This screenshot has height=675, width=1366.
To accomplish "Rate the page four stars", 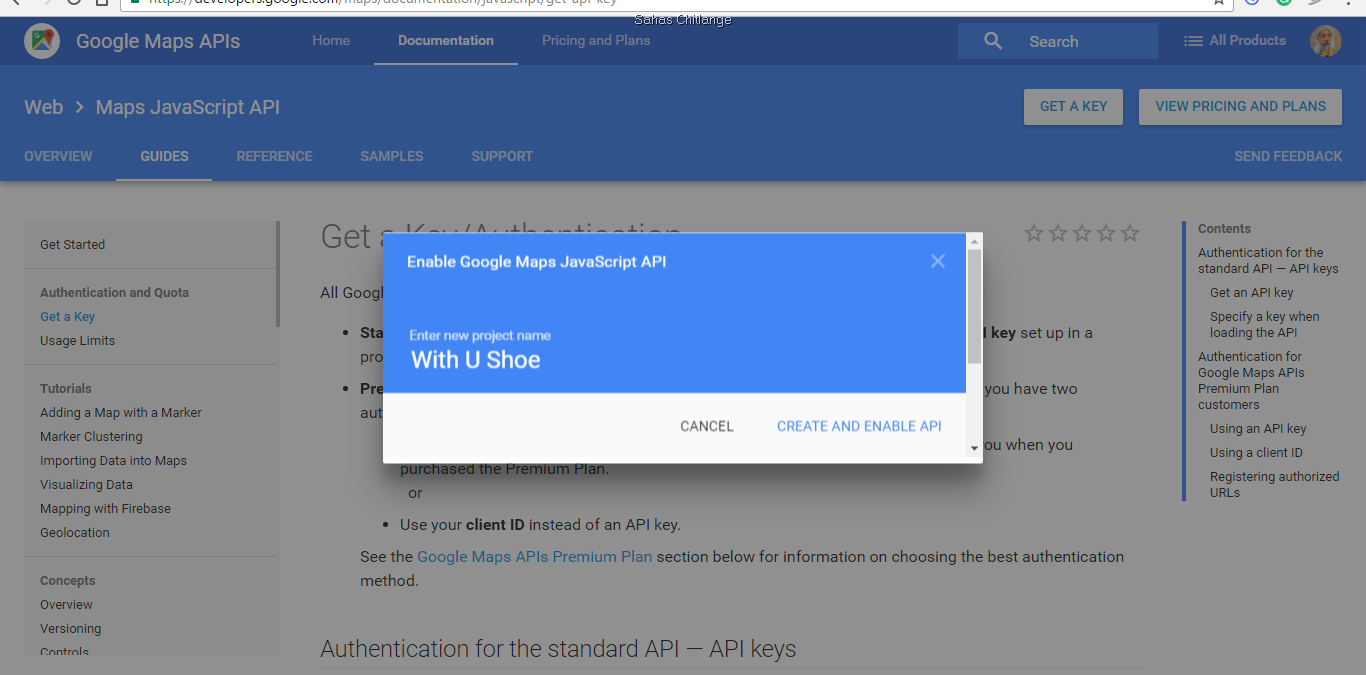I will coord(1106,233).
